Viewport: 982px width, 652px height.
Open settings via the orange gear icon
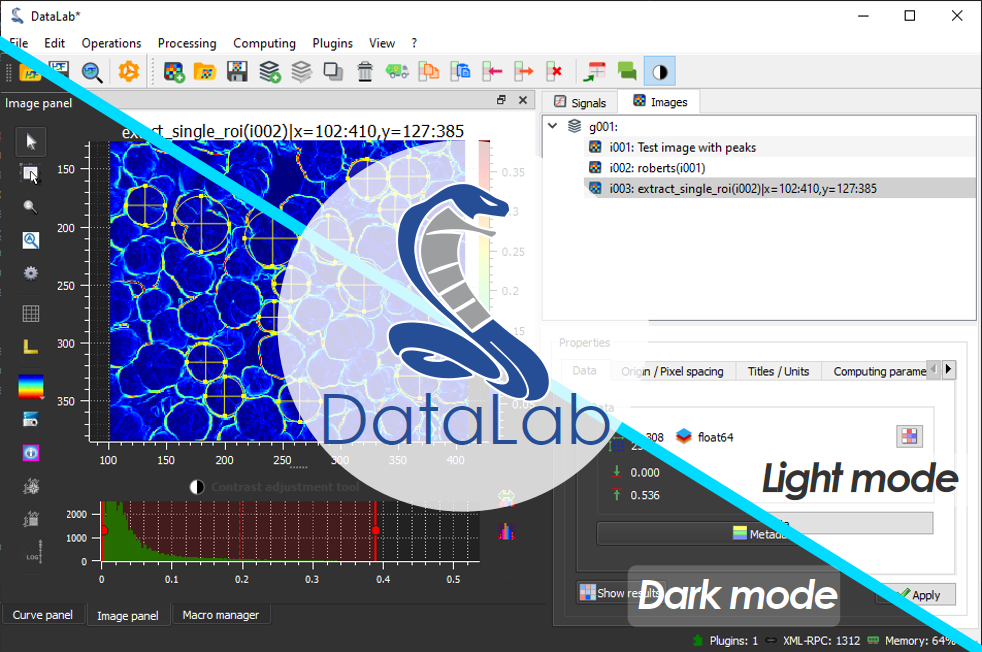tap(128, 71)
